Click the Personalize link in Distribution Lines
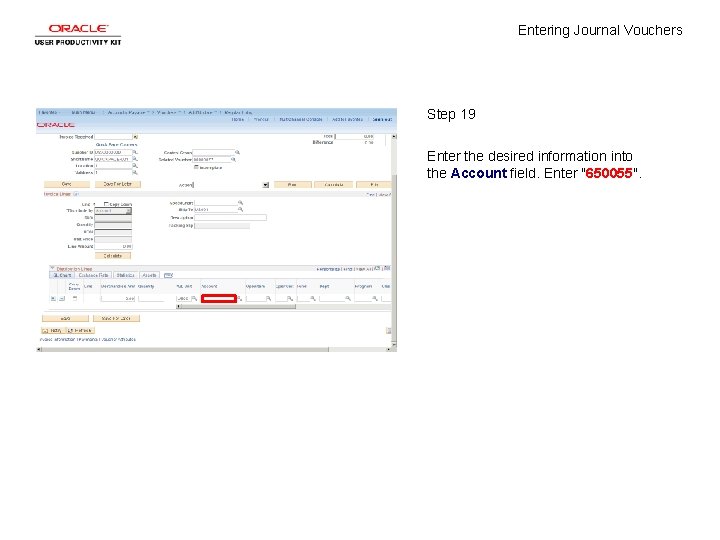This screenshot has height=540, width=720. [x=328, y=269]
